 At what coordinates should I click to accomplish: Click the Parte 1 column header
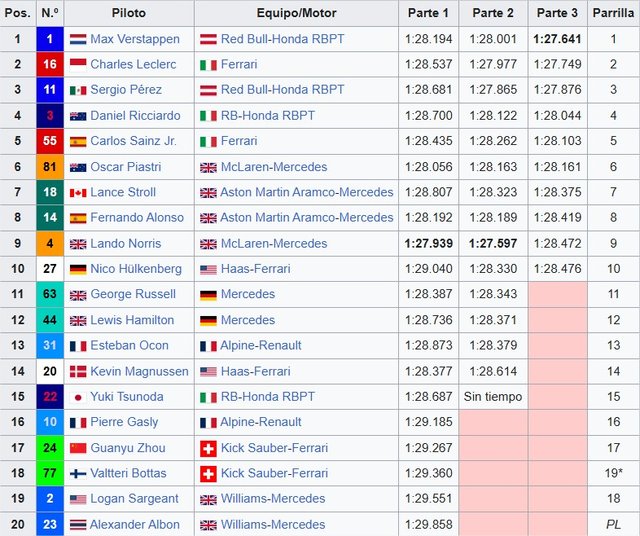428,13
